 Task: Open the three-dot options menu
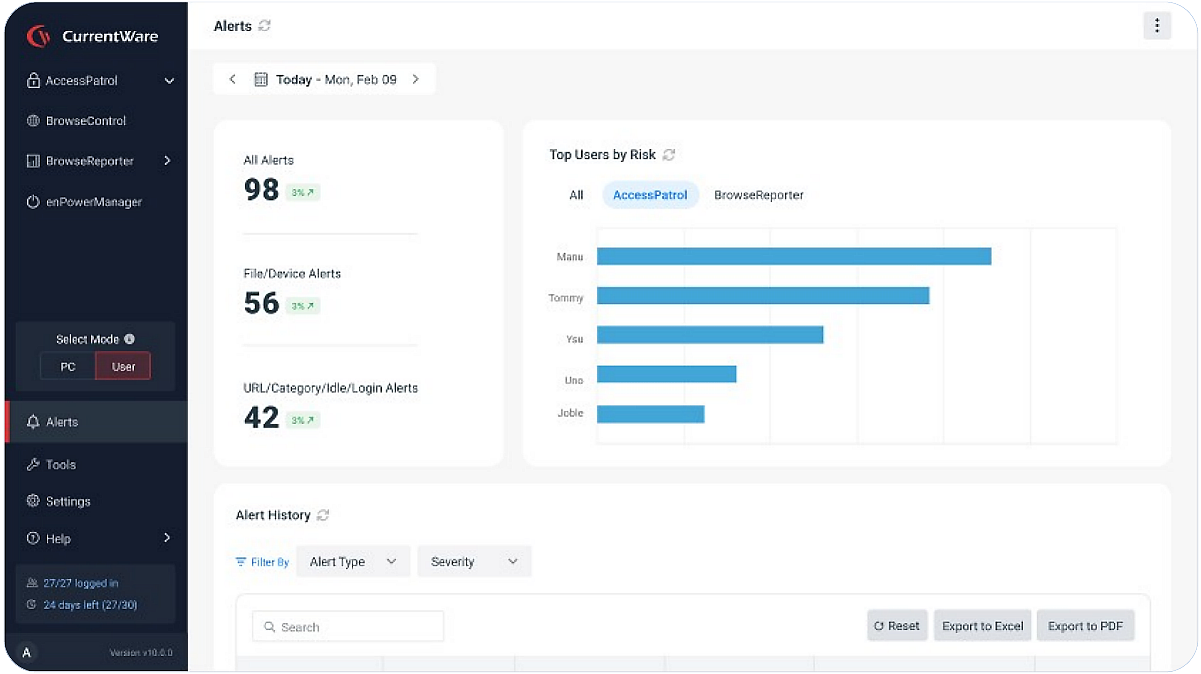1157,26
